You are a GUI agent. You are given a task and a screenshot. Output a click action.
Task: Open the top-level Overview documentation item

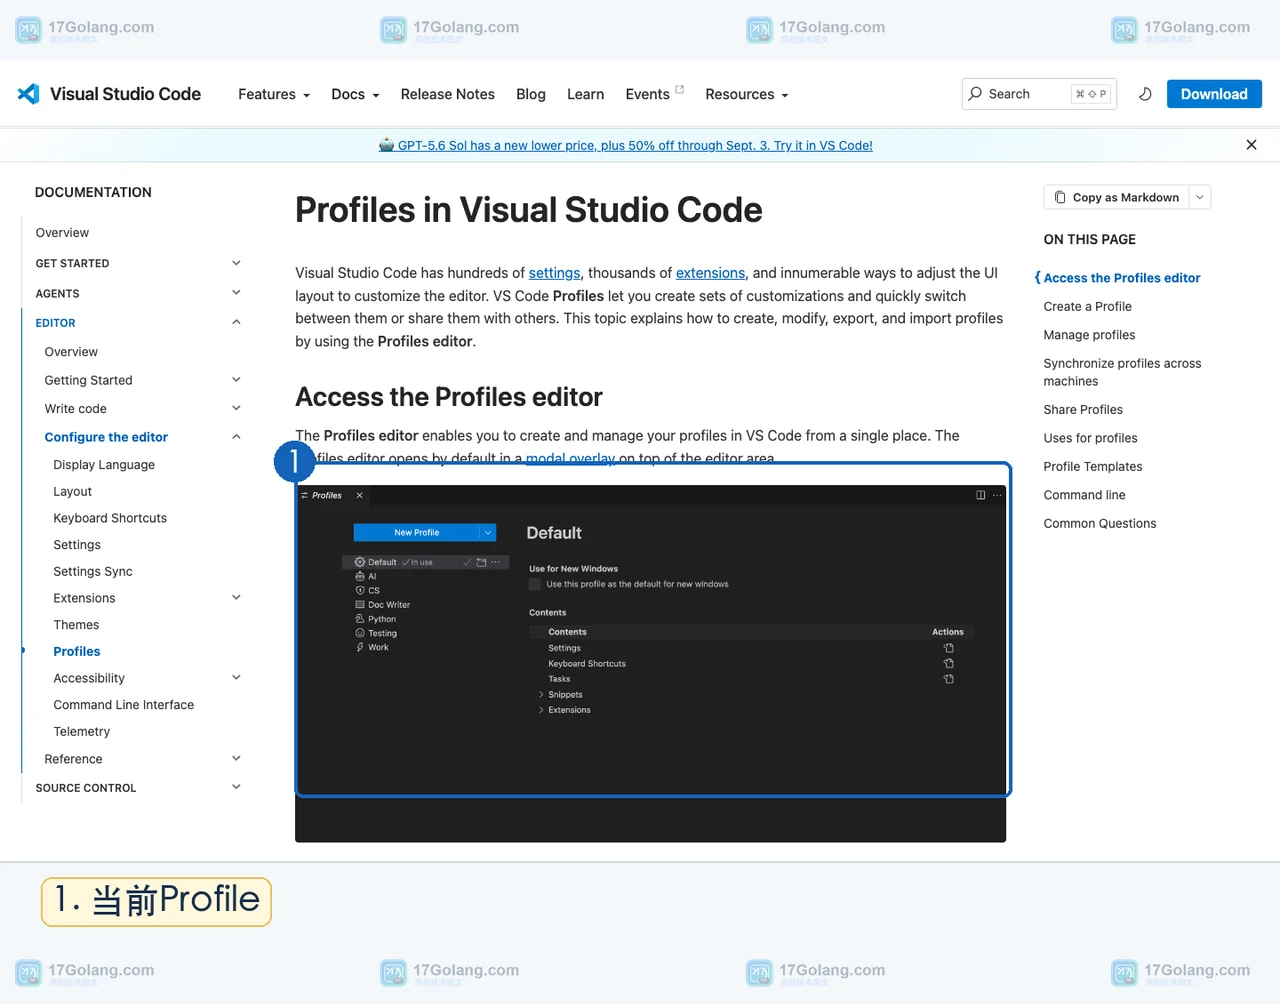coord(62,233)
